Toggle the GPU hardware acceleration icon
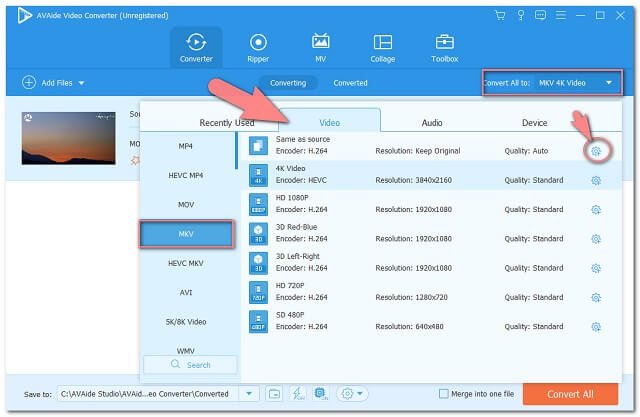 coord(321,394)
